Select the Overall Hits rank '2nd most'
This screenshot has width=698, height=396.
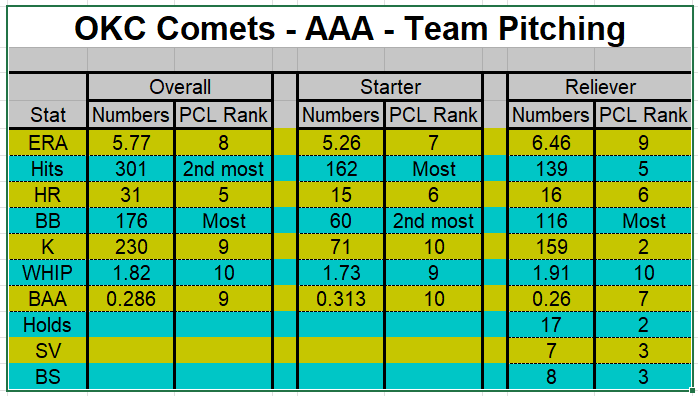click(x=223, y=169)
